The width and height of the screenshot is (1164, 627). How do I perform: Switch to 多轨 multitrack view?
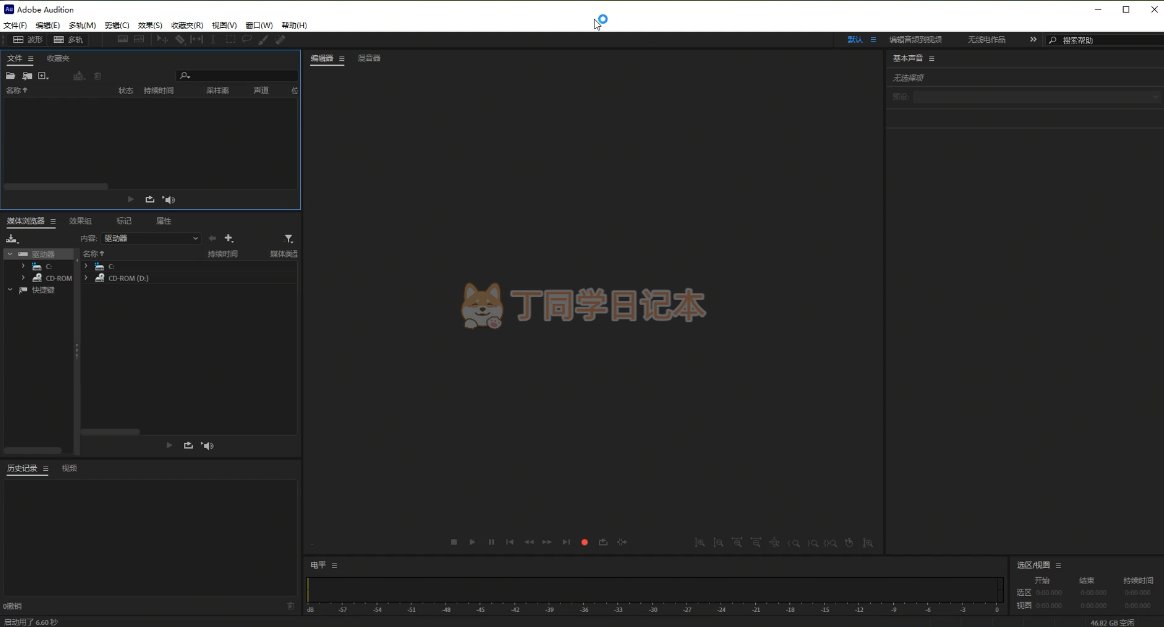coord(68,40)
